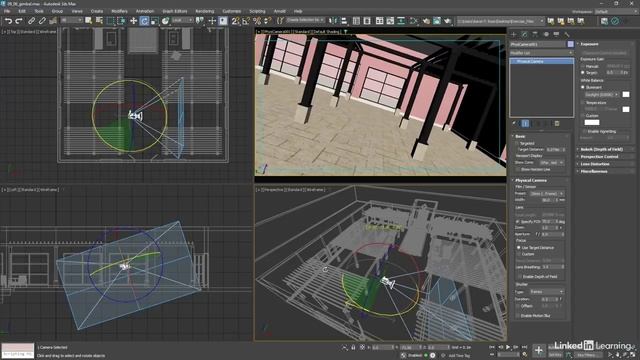Viewport: 640px width, 360px height.
Task: Open the film sensor Preset dropdown
Action: pos(547,193)
